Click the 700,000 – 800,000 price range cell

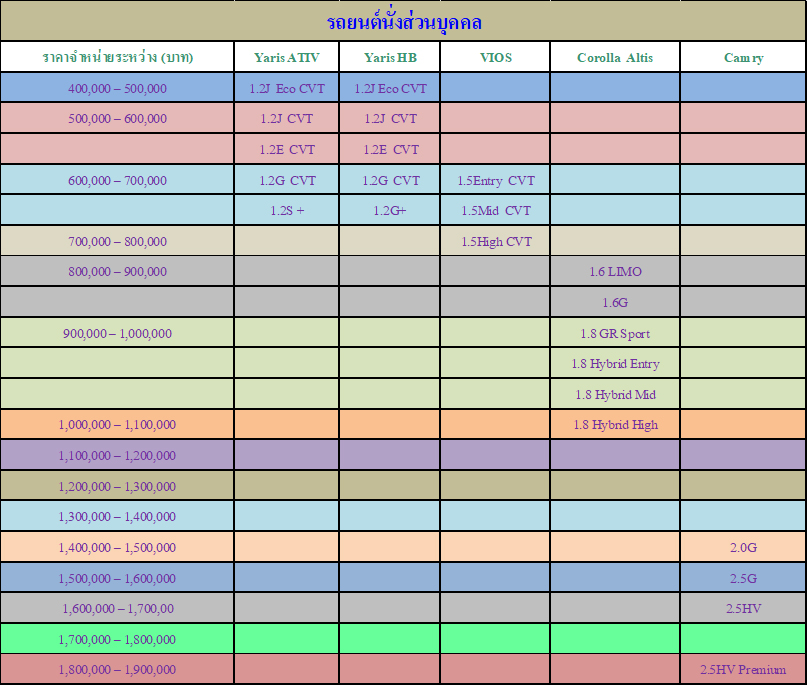coord(117,241)
